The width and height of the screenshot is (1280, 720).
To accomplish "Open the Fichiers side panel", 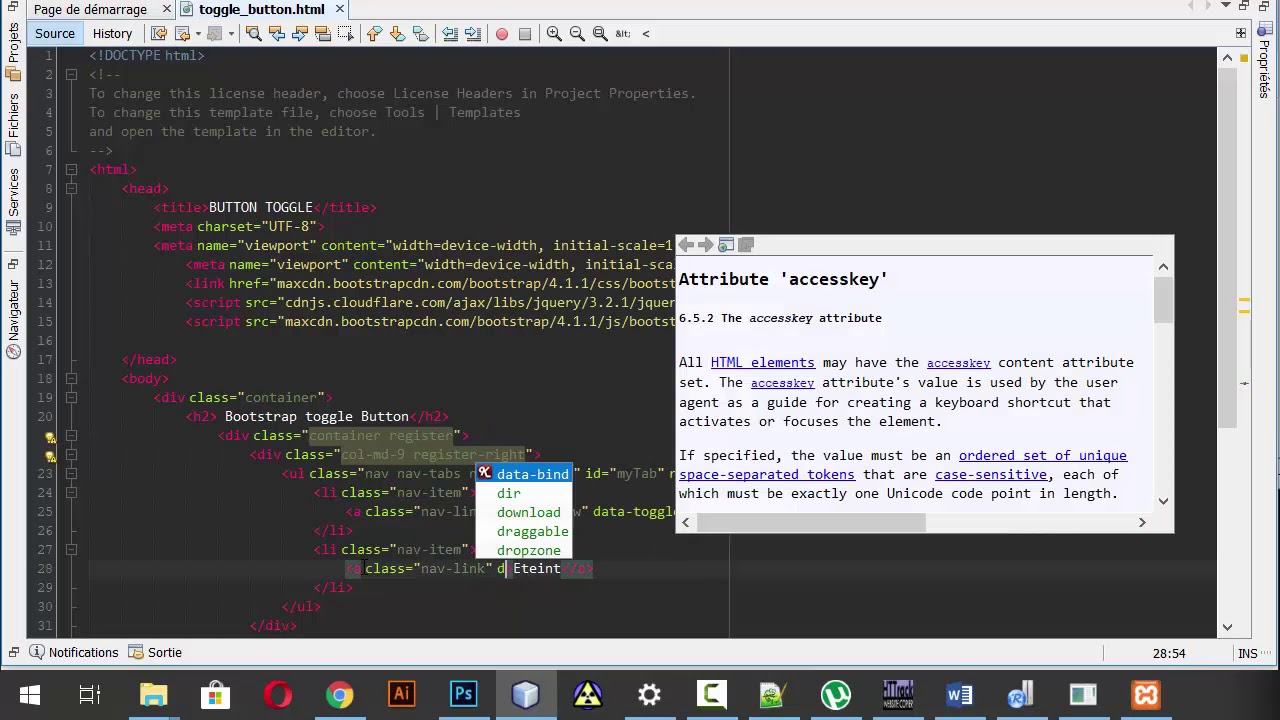I will tap(13, 123).
